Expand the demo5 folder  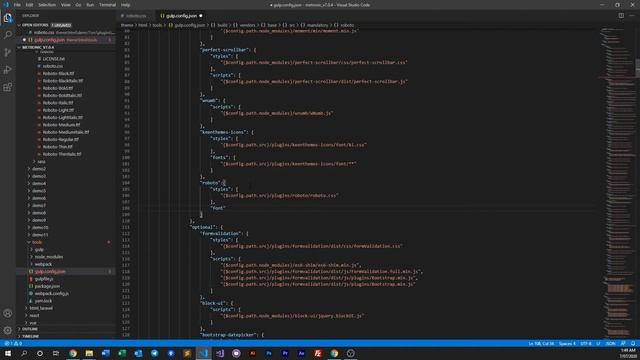click(x=39, y=191)
